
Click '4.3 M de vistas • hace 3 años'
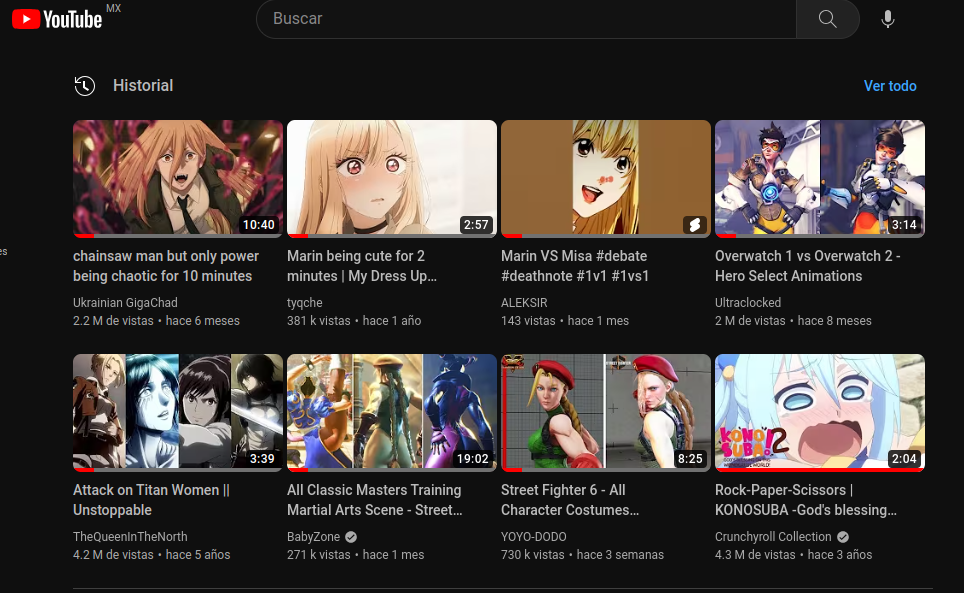point(794,555)
